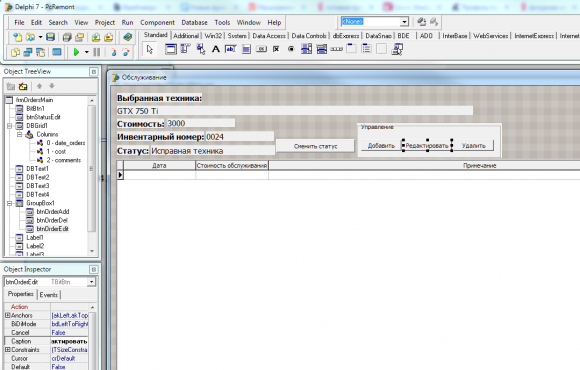Choose the MainMenu component icon
The height and width of the screenshot is (370, 580).
[185, 49]
